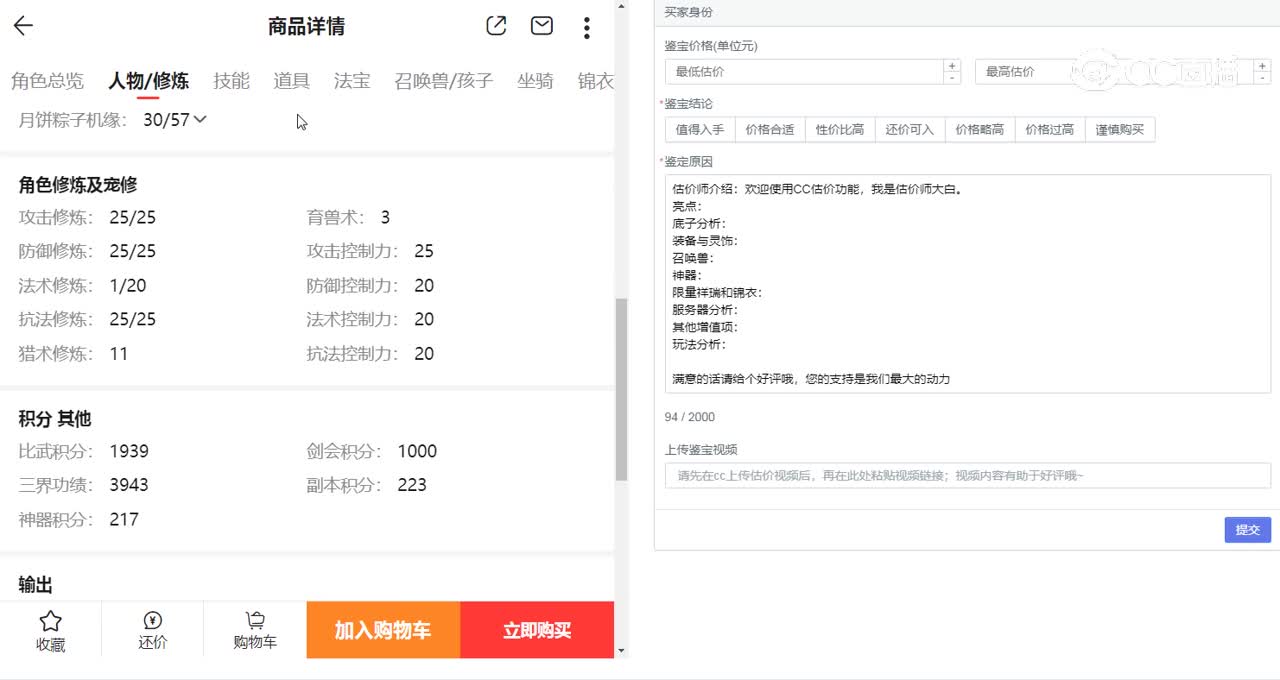The image size is (1280, 680).
Task: Click 加入购物车 button
Action: tap(383, 630)
